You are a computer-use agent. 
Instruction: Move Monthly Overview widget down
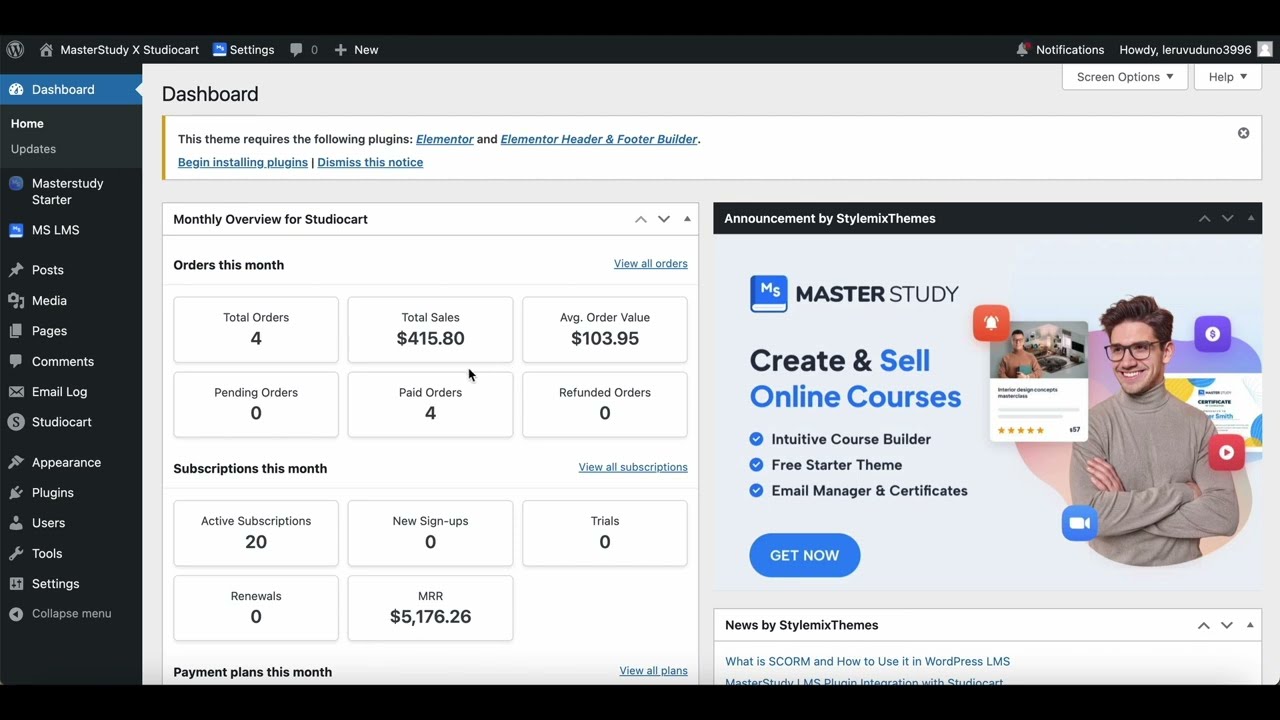(664, 219)
